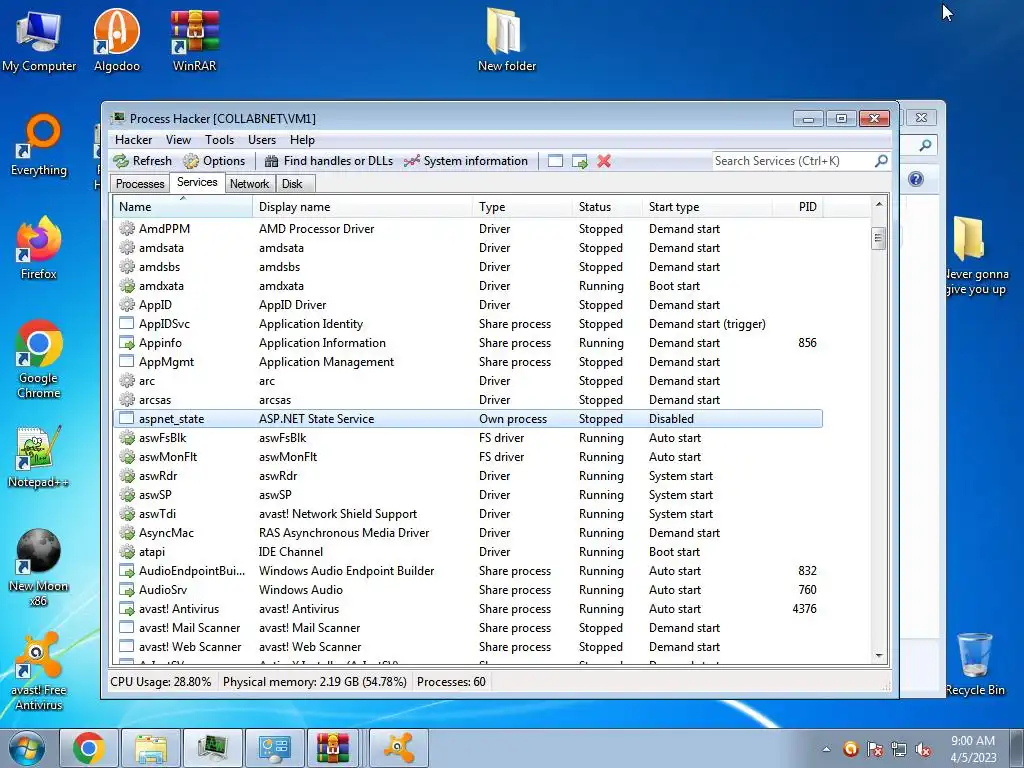This screenshot has height=768, width=1024.
Task: Select the aspnet_state service row
Action: (468, 419)
